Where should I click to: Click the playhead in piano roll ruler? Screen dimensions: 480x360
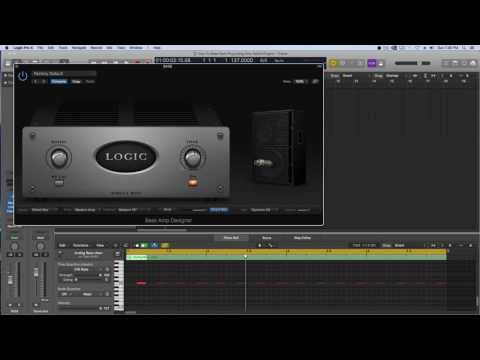245,257
